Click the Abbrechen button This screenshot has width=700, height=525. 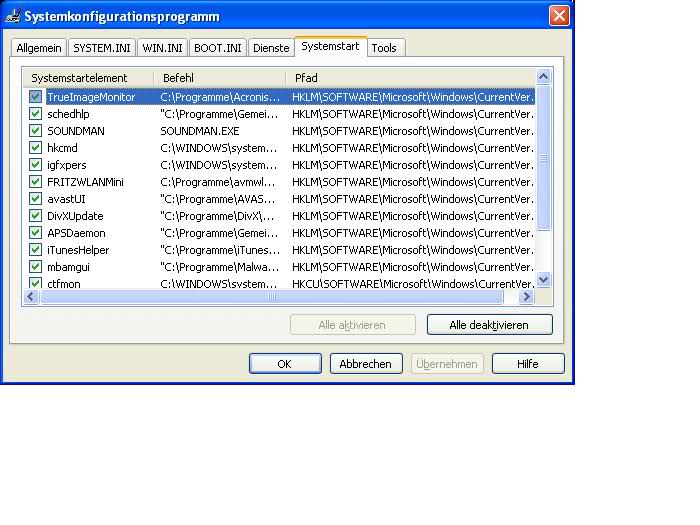click(x=366, y=364)
